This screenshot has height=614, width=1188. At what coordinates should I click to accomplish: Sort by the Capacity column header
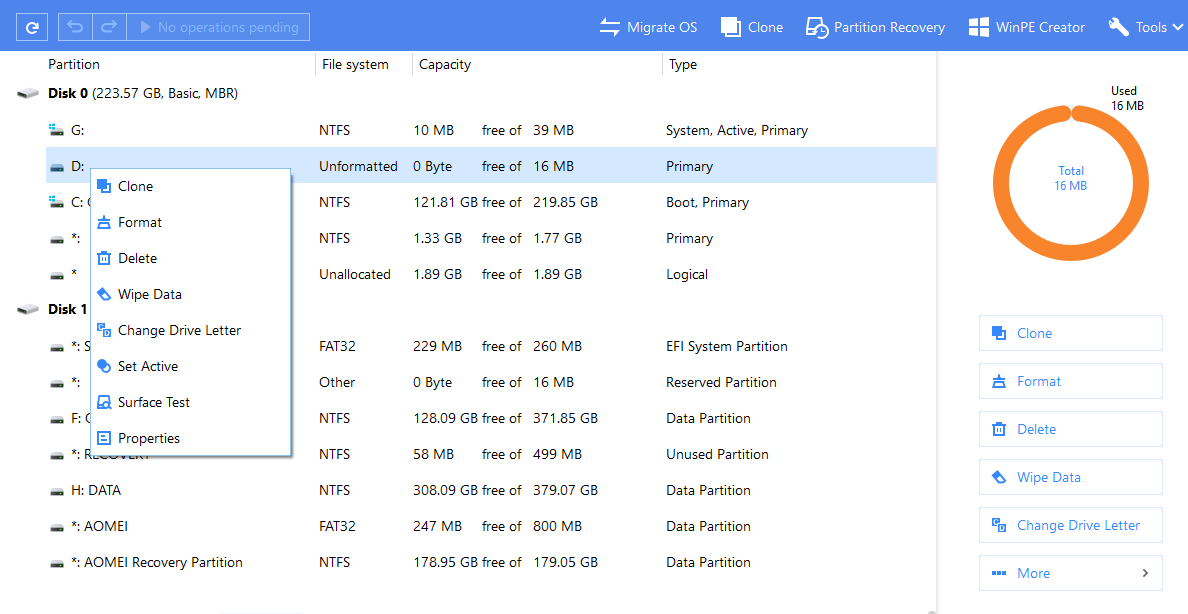445,64
